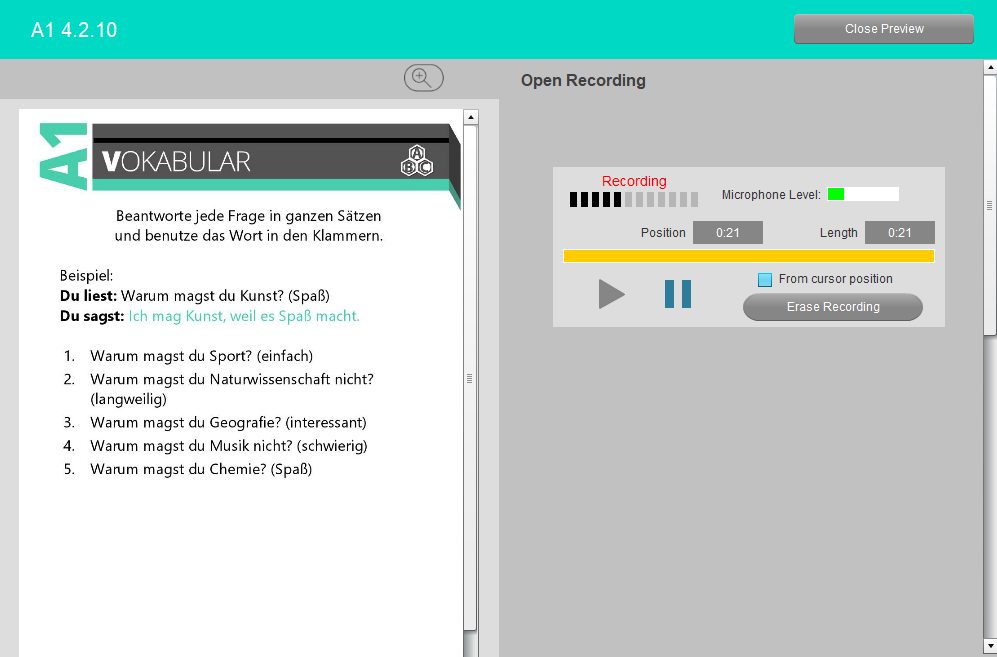Click the green A1 logo on worksheet
The height and width of the screenshot is (657, 997).
click(x=62, y=156)
